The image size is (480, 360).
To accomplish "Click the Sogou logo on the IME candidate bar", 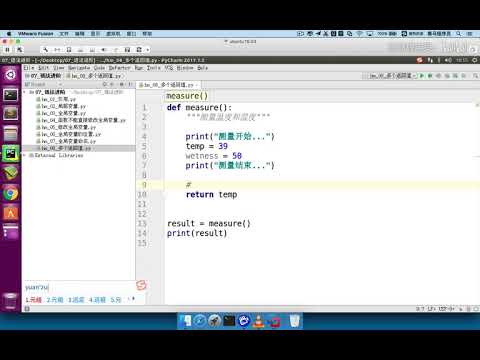I will point(141,285).
